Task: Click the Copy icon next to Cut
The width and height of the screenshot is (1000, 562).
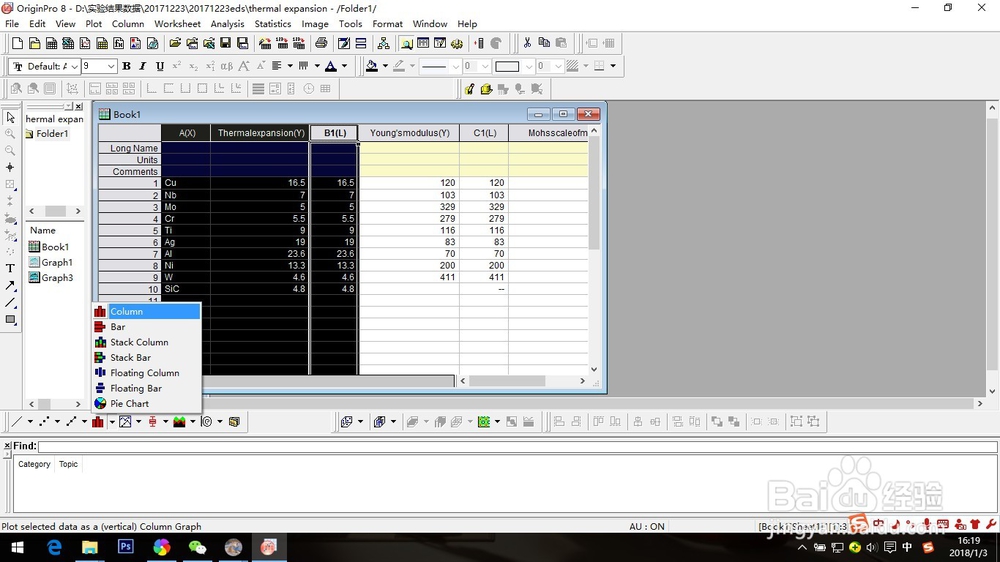Action: pos(544,43)
